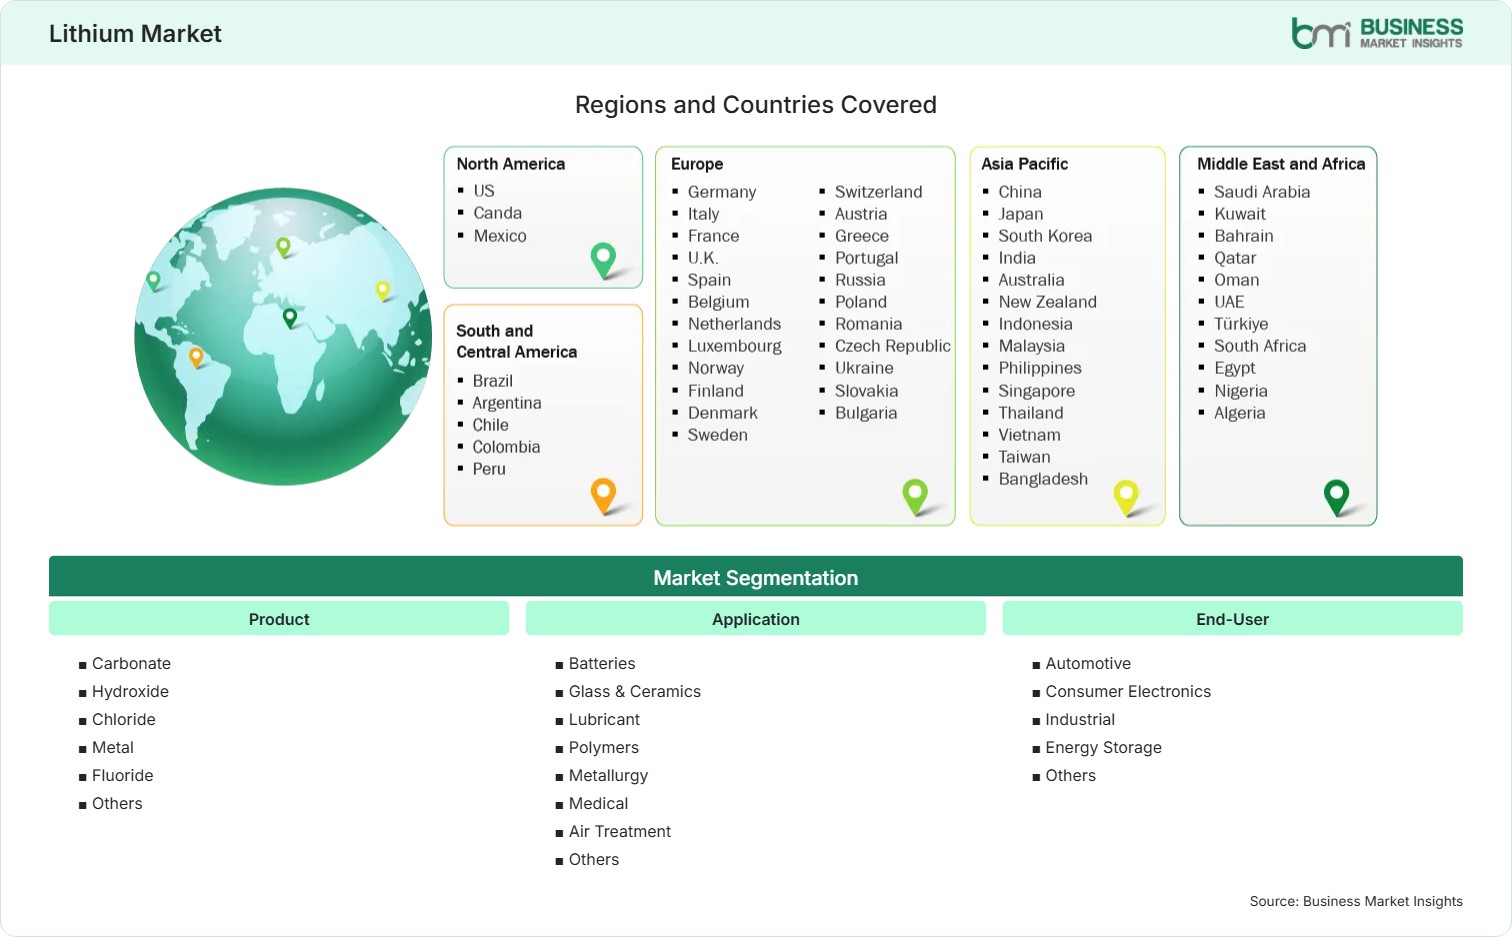Click 'Mexico' in the North America list

click(x=500, y=236)
